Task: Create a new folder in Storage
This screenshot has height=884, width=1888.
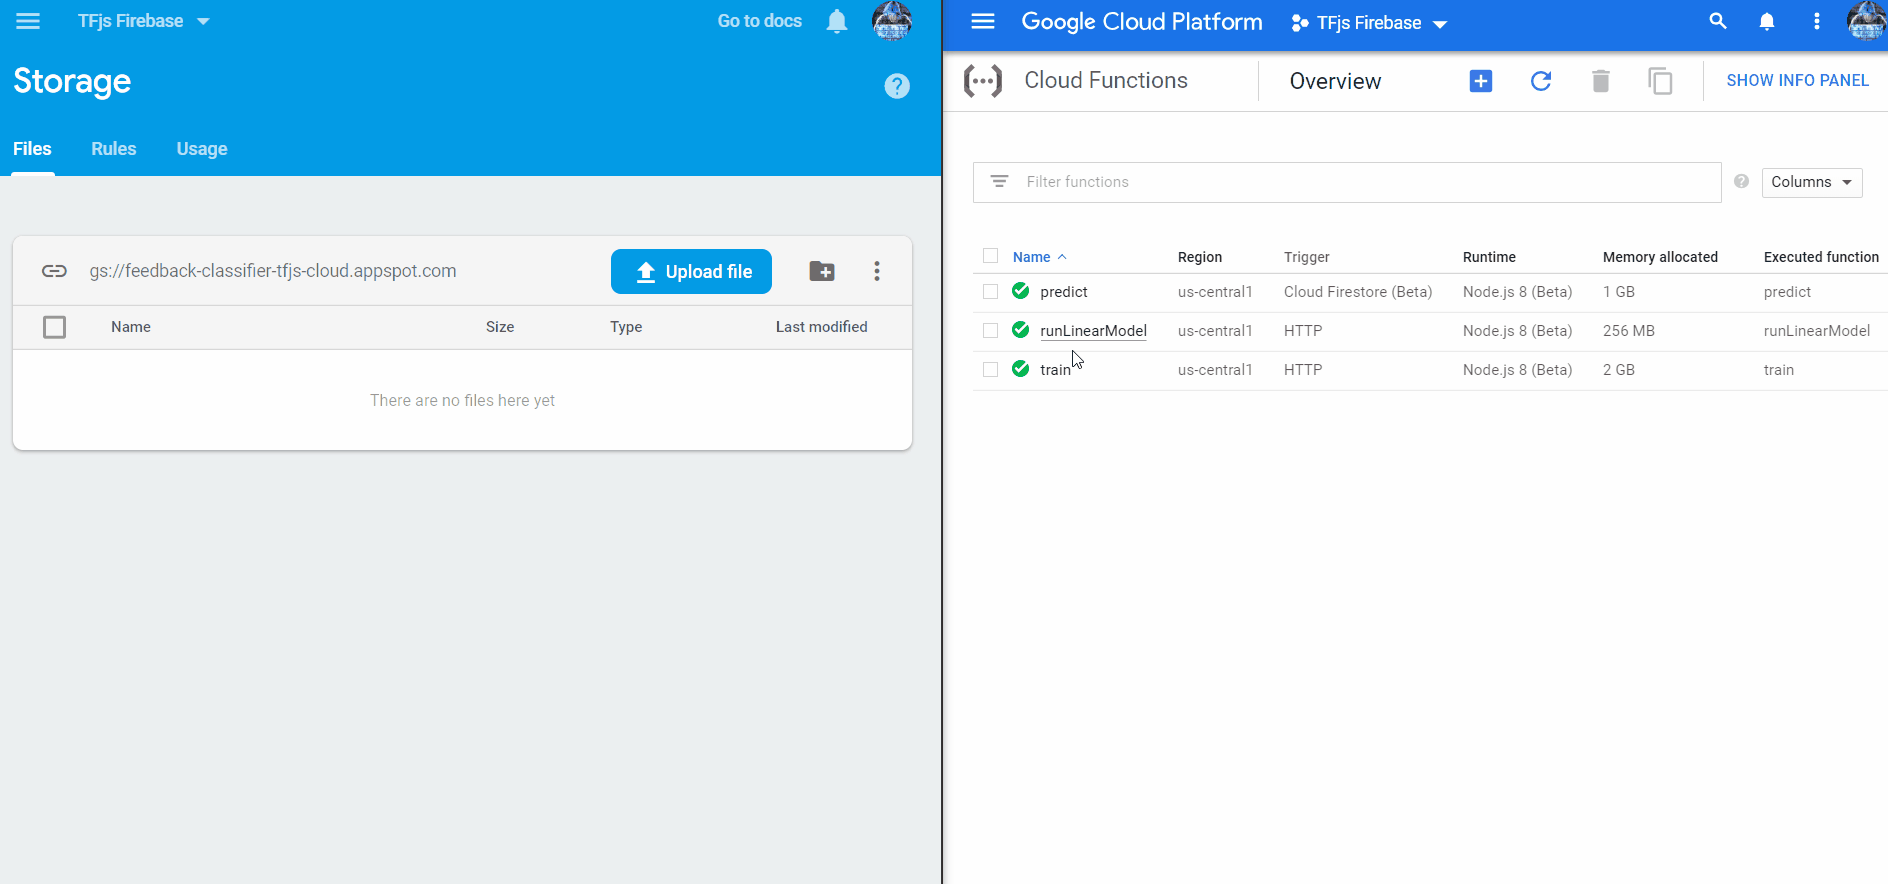Action: point(822,271)
